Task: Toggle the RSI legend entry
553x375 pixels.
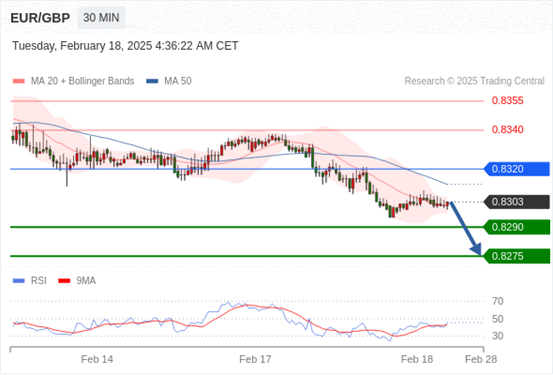Action: [x=30, y=281]
